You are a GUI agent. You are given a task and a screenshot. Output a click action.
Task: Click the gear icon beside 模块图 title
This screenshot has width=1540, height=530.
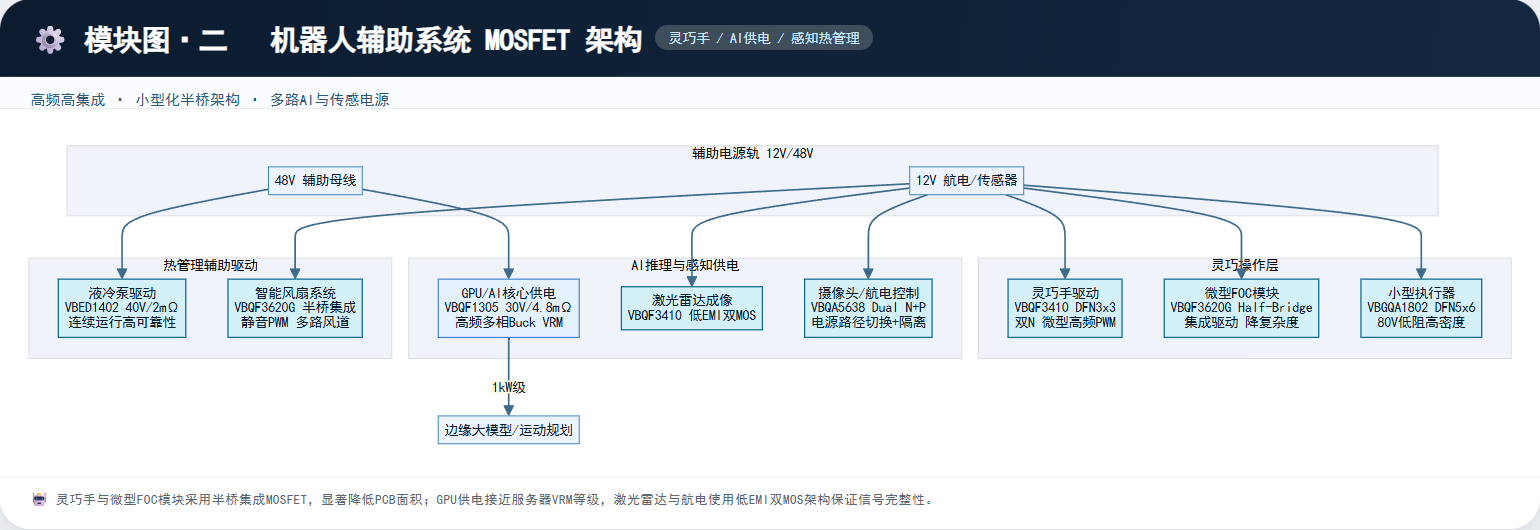tap(49, 40)
